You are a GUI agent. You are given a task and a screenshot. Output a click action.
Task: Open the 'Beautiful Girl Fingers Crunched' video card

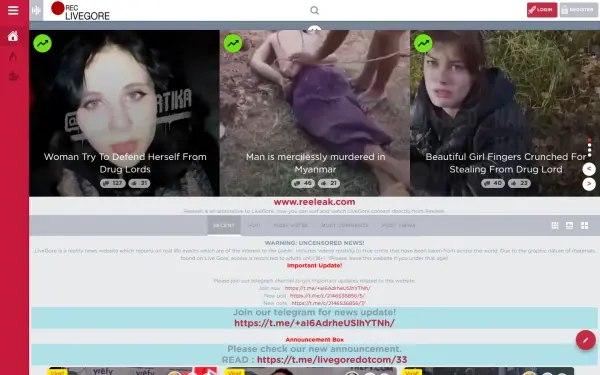505,113
